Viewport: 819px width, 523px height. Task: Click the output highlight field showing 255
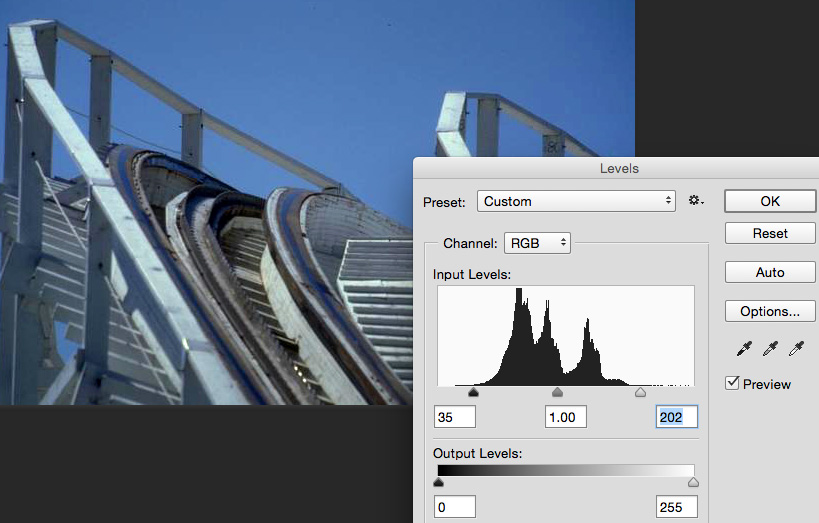tap(676, 507)
